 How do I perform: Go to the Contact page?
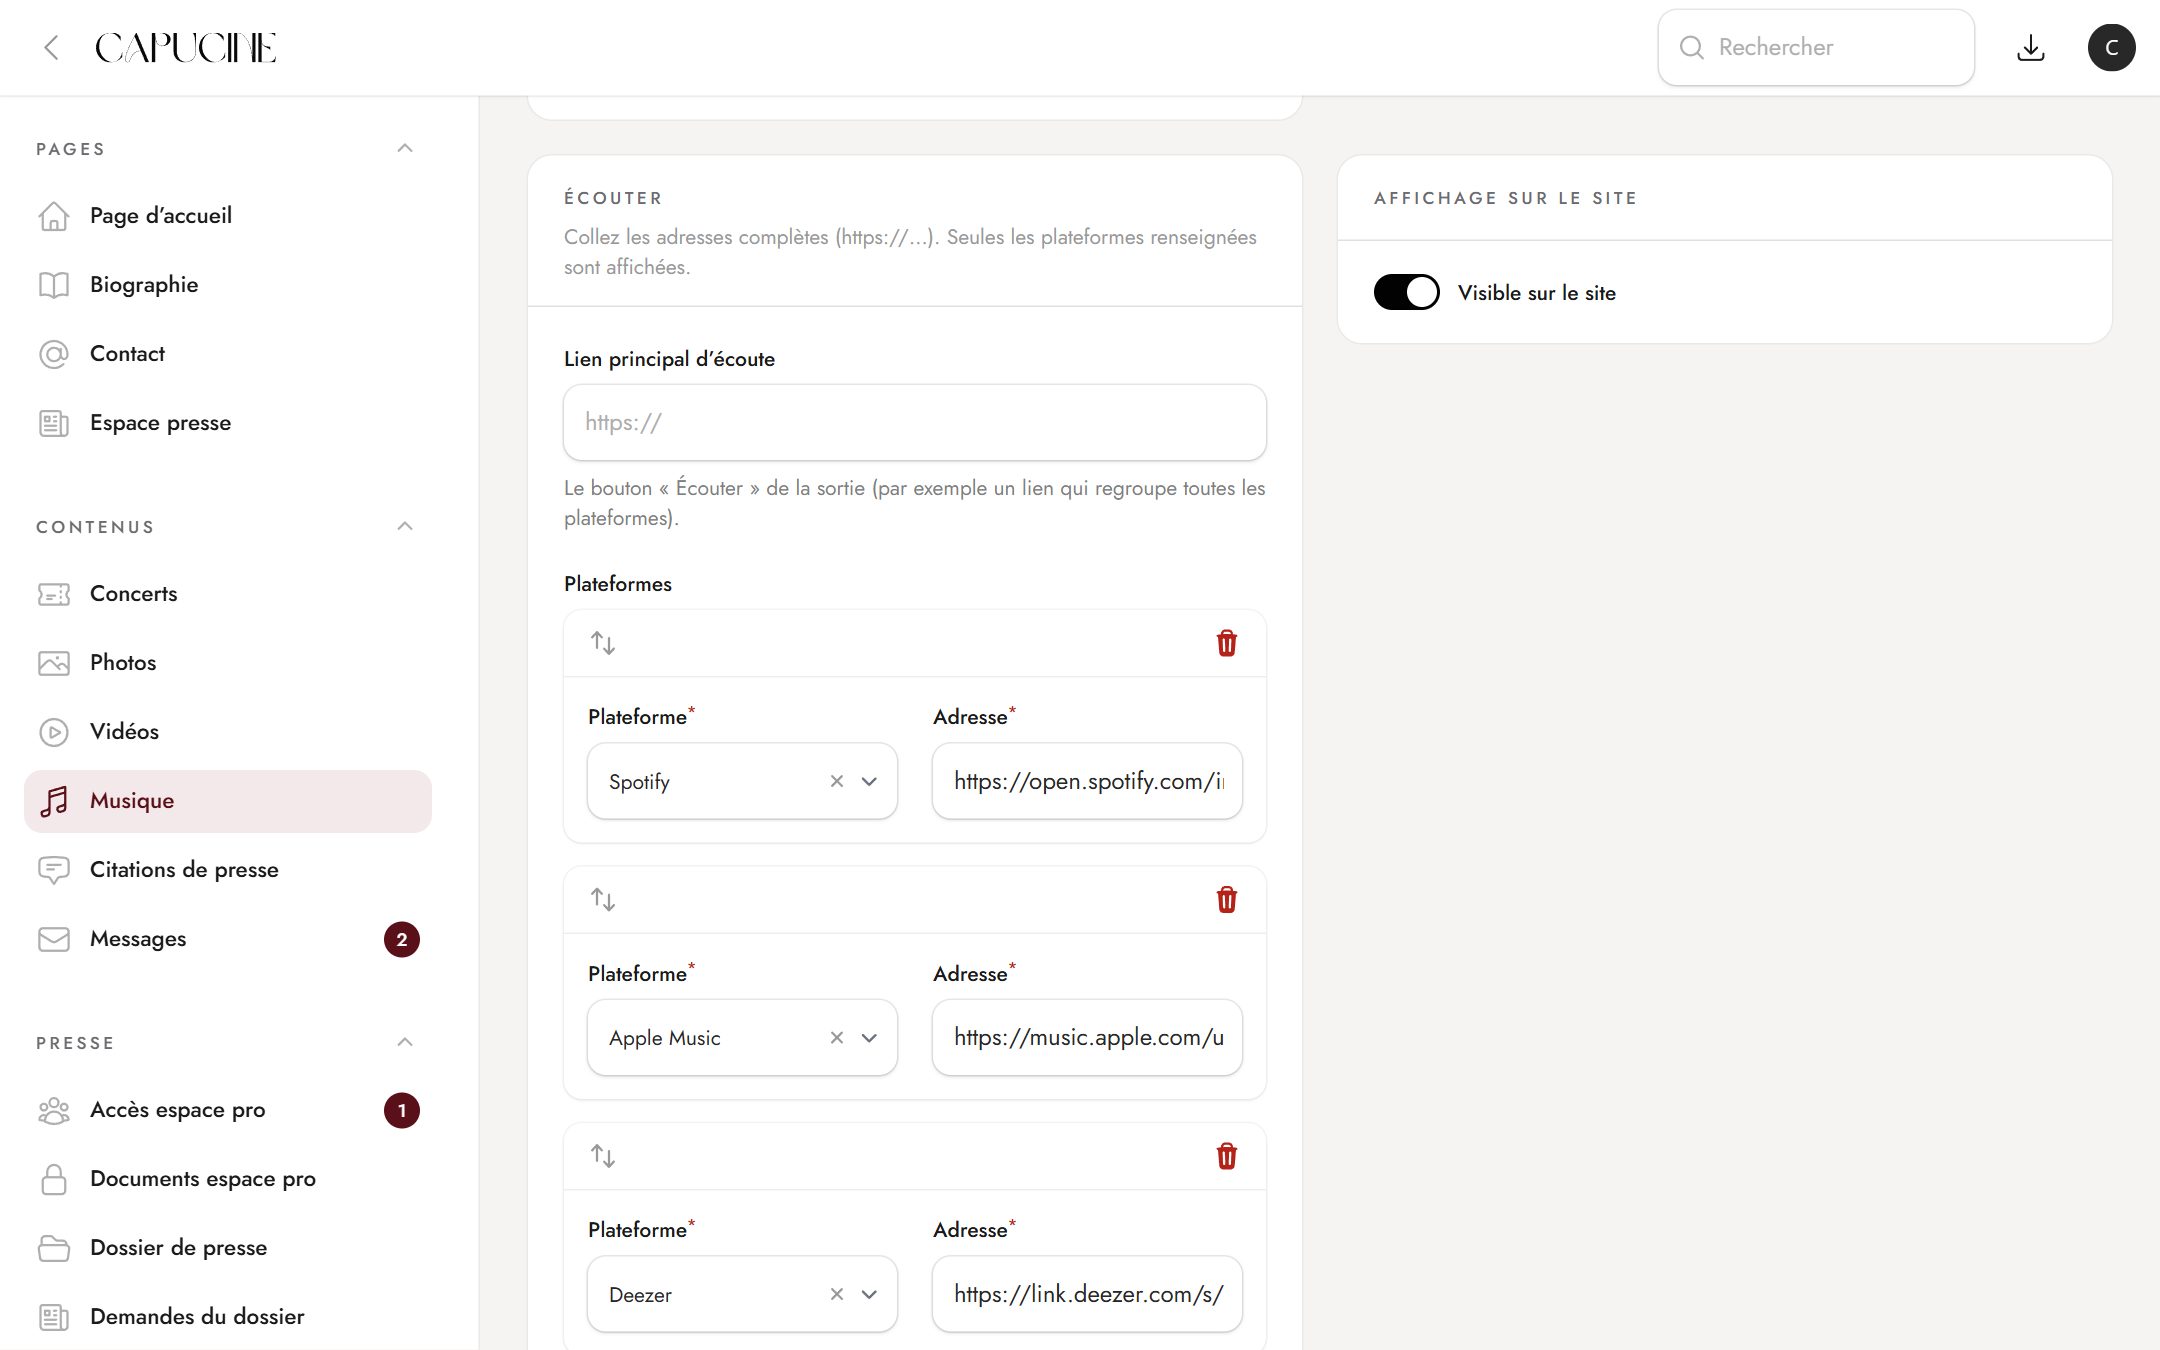pyautogui.click(x=228, y=354)
